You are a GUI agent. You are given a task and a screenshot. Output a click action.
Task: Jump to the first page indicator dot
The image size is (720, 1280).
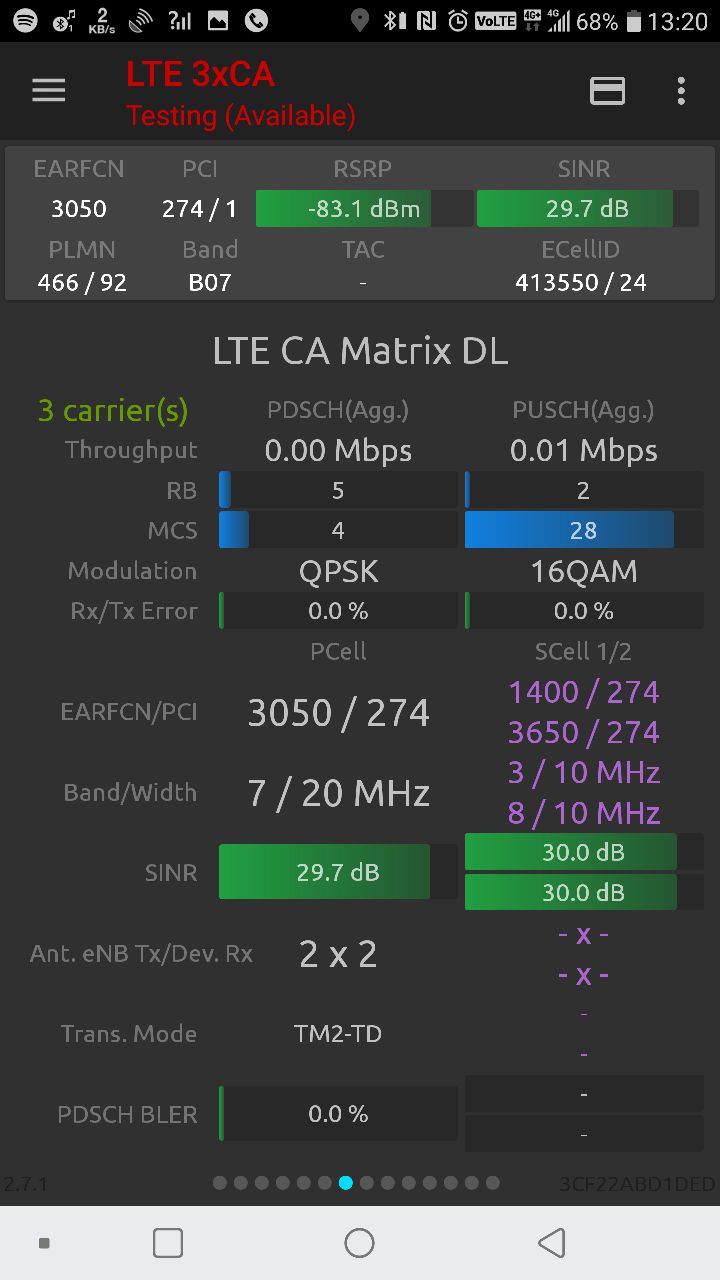[220, 1183]
